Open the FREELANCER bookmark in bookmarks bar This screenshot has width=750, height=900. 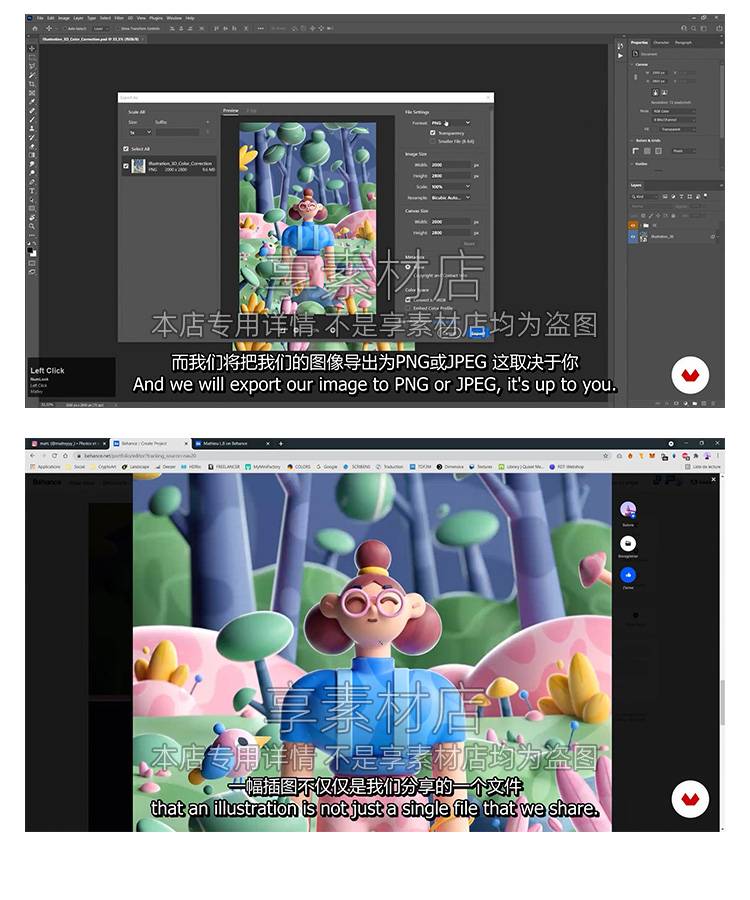pyautogui.click(x=224, y=467)
